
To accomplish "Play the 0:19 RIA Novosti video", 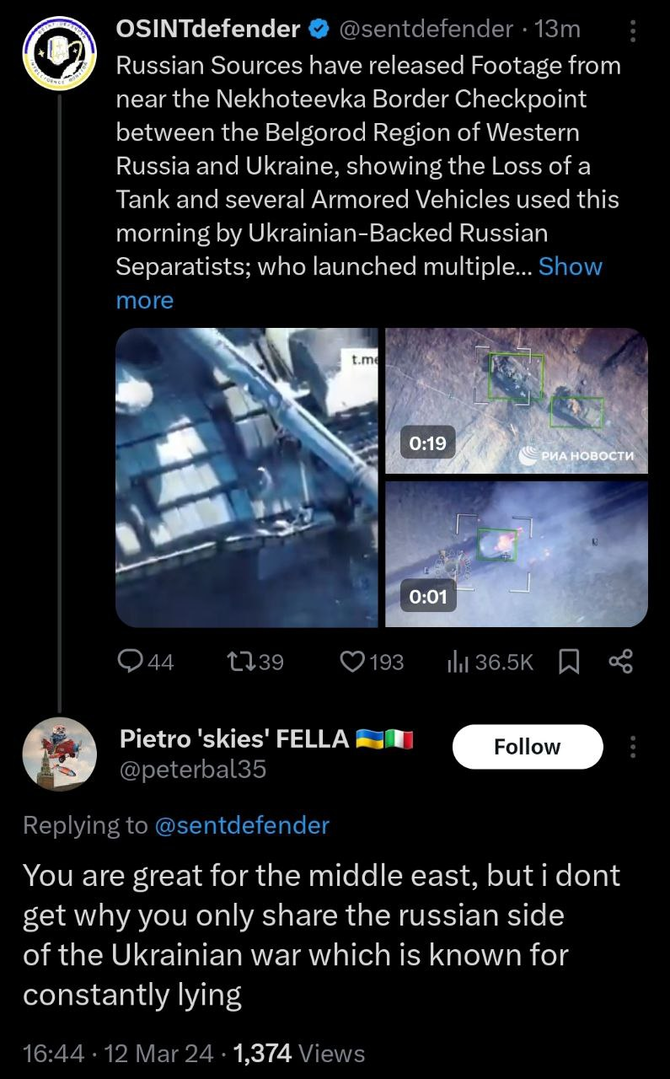I will pyautogui.click(x=516, y=400).
